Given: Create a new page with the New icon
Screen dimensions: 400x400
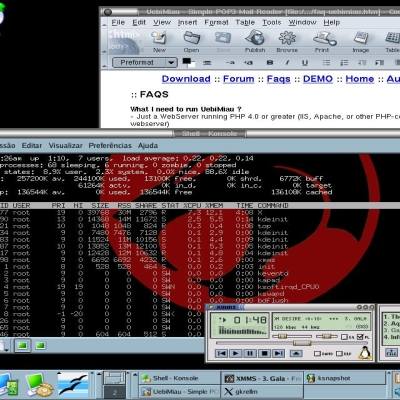Looking at the screenshot, I should tap(159, 41).
